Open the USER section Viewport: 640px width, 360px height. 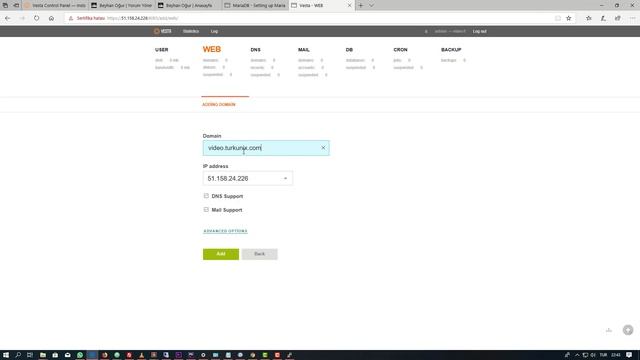coord(162,50)
